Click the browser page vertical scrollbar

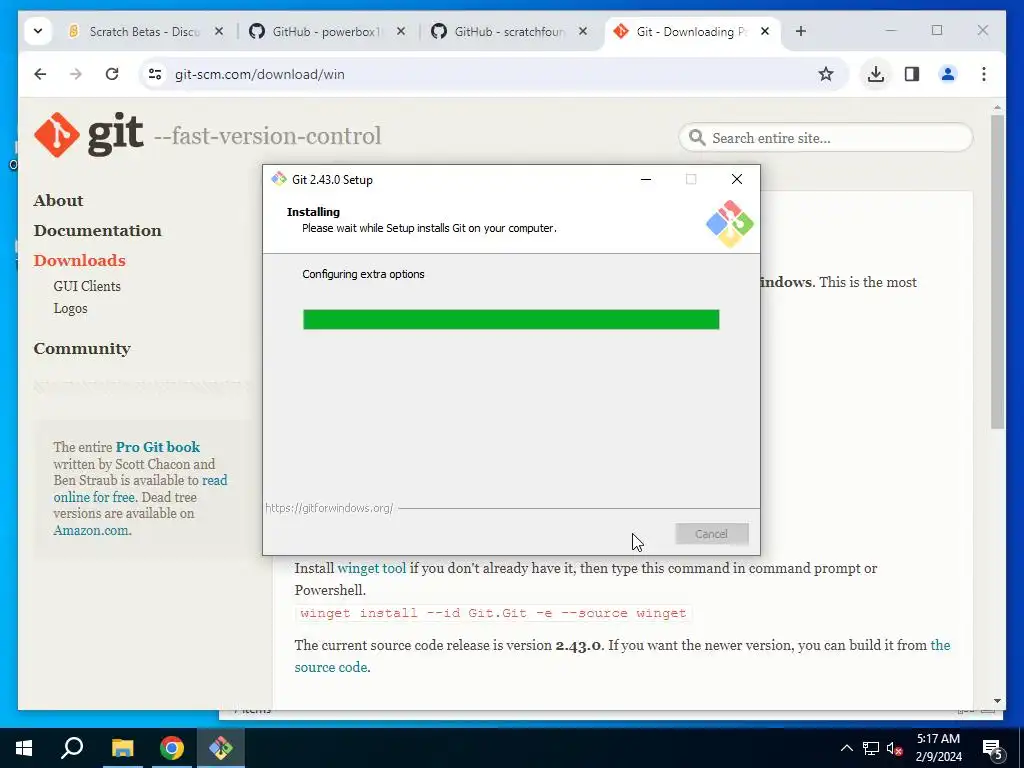pos(997,271)
